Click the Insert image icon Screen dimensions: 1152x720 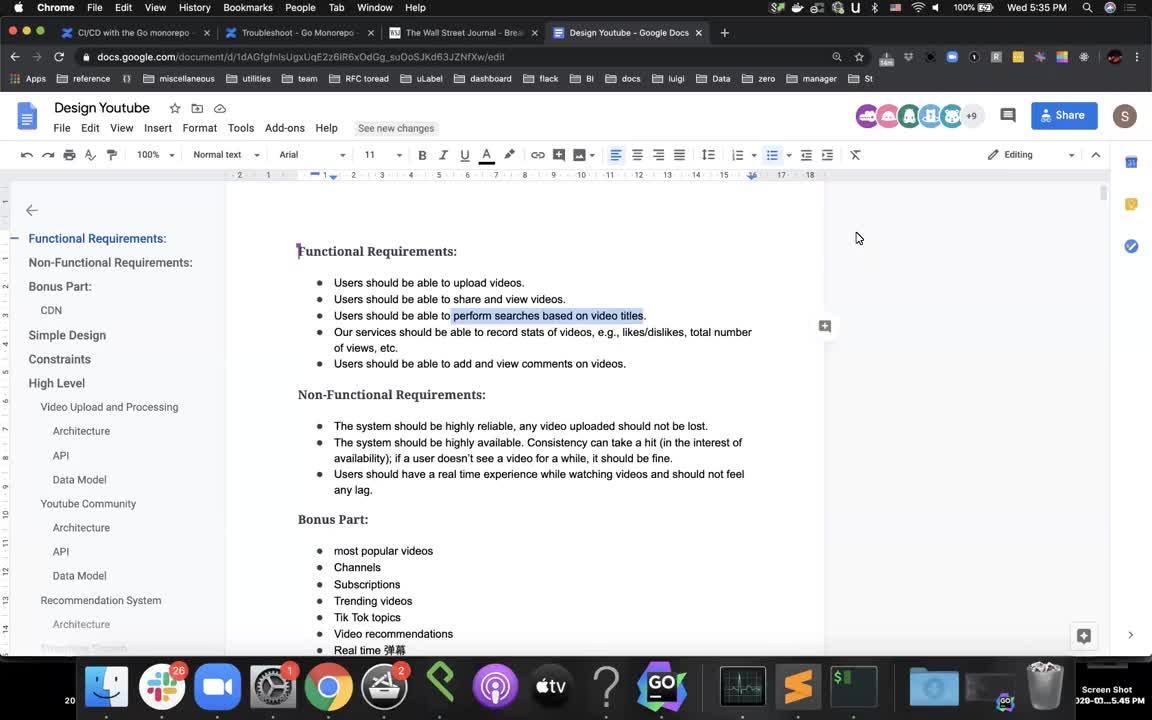click(580, 155)
